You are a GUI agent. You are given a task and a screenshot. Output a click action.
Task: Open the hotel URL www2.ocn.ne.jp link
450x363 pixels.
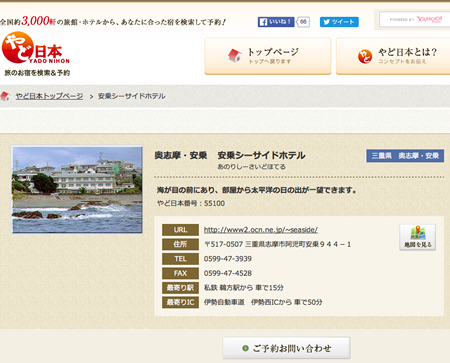click(261, 230)
